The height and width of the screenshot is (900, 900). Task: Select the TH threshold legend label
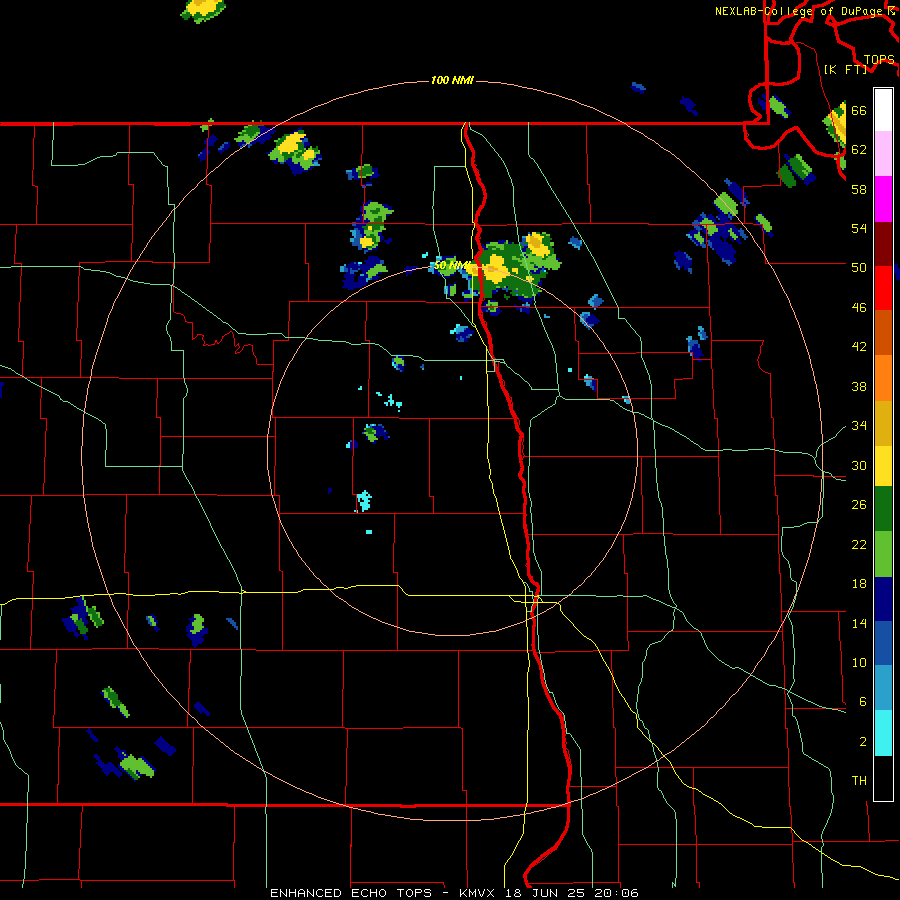coord(859,781)
